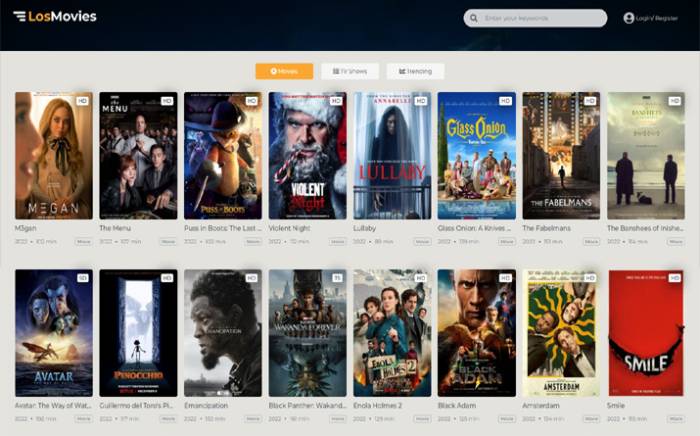Click the user account avatar icon
The image size is (700, 436).
629,18
